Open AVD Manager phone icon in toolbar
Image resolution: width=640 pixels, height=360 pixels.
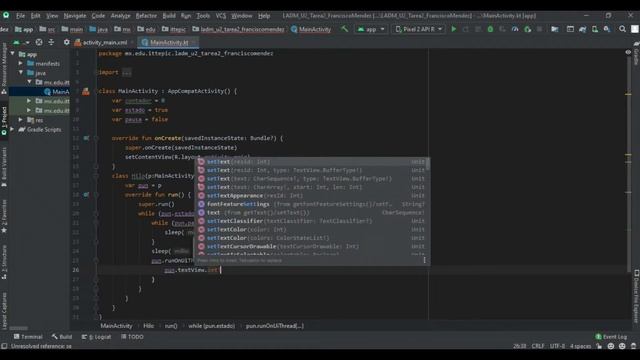[595, 29]
